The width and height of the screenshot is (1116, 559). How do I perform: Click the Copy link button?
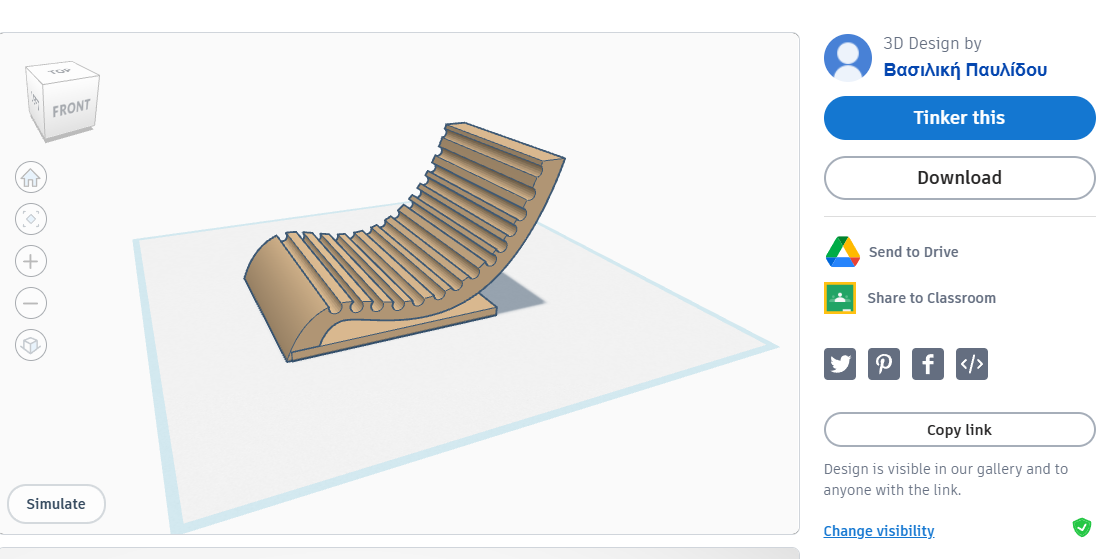(959, 430)
